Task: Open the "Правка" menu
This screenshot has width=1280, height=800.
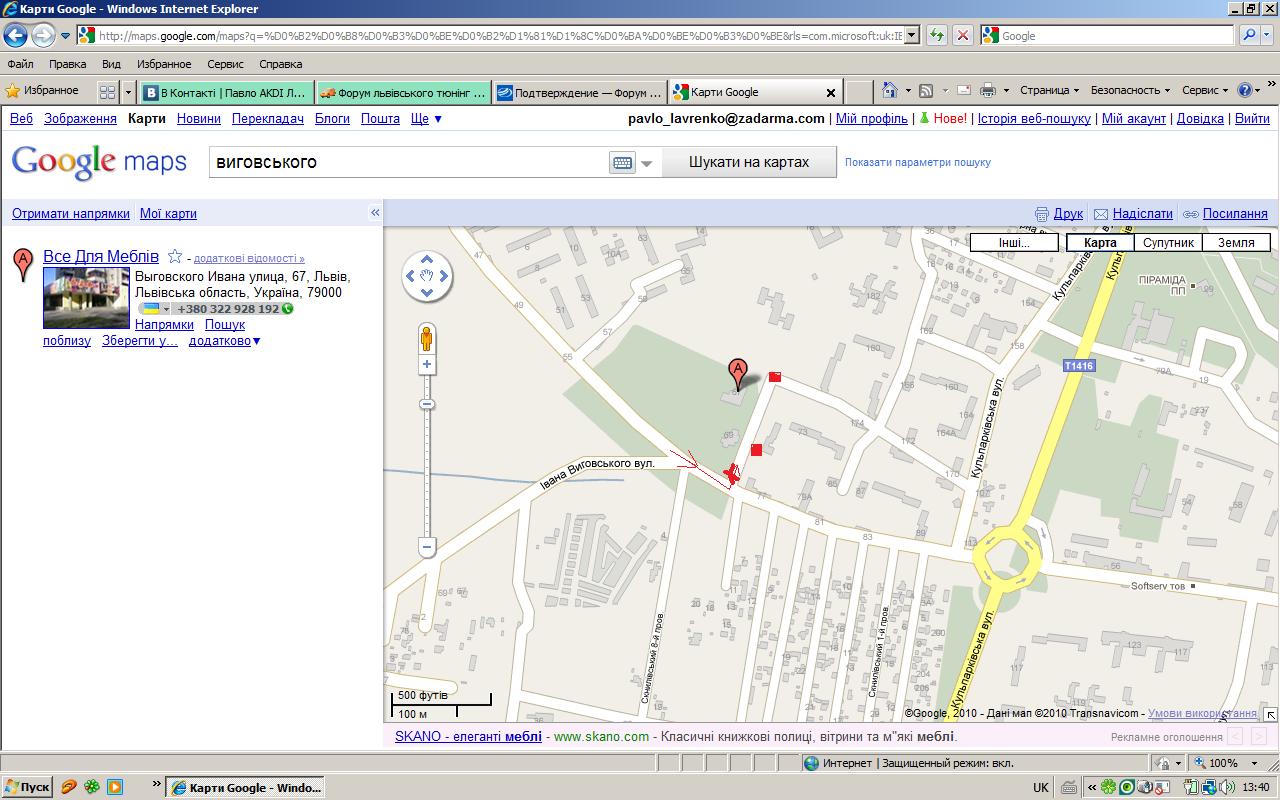Action: [67, 64]
